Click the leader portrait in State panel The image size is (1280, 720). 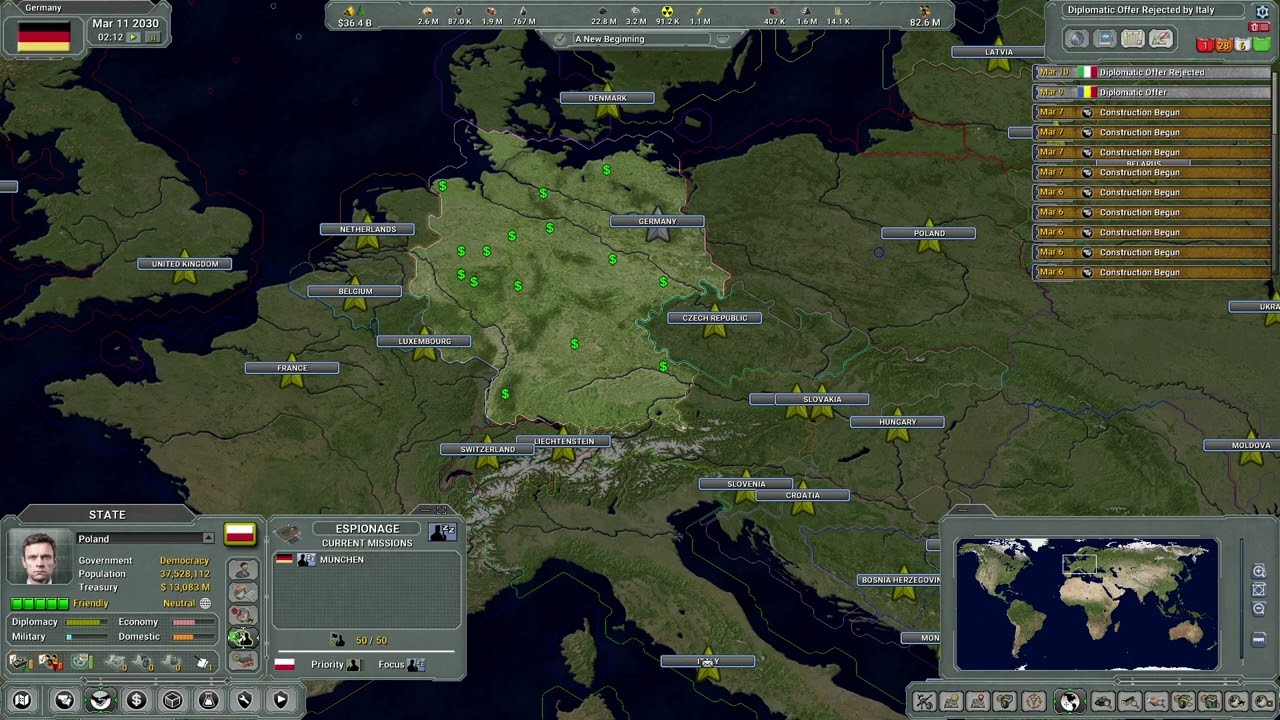pyautogui.click(x=39, y=557)
